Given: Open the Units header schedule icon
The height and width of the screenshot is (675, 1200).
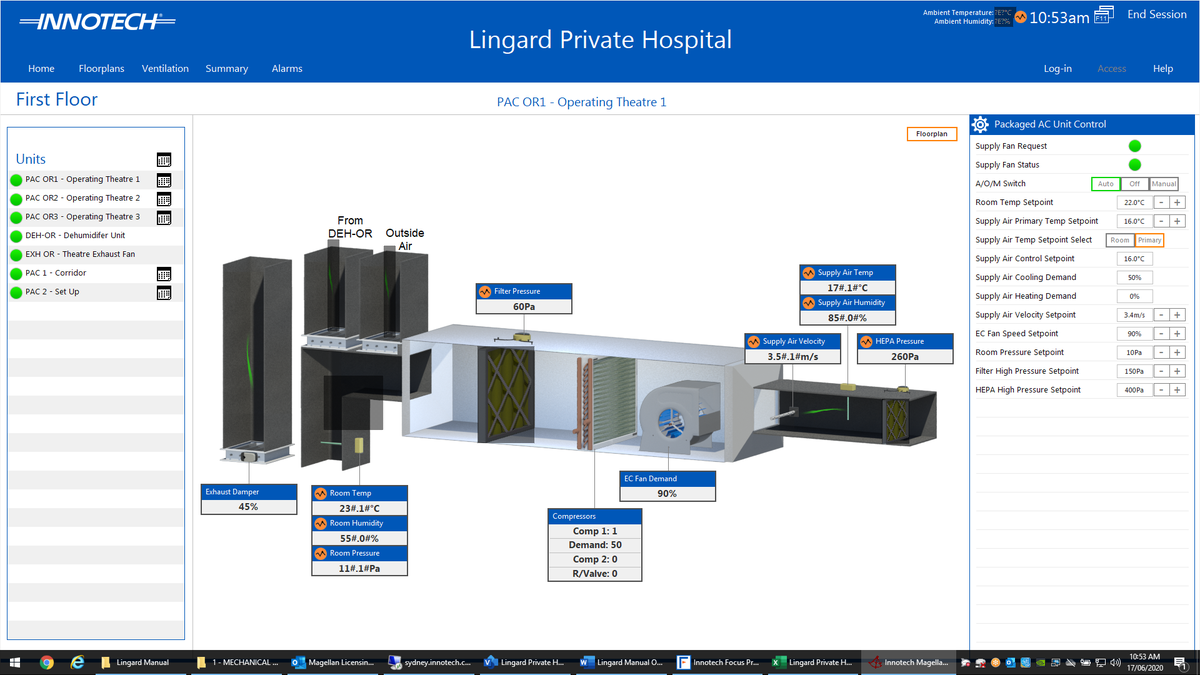Looking at the screenshot, I should [164, 160].
